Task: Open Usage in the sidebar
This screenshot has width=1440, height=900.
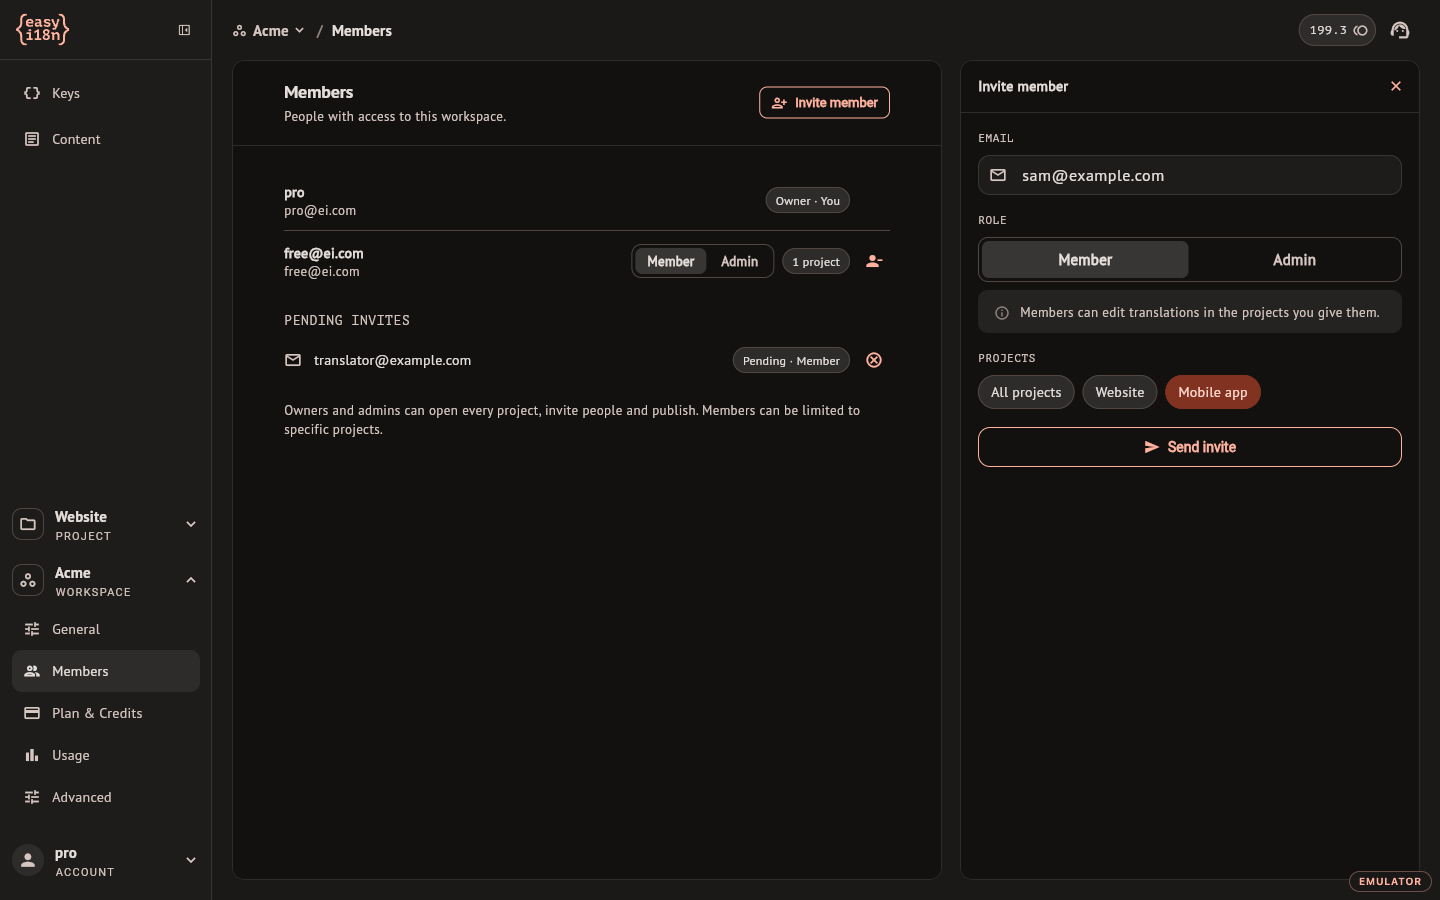Action: click(106, 755)
